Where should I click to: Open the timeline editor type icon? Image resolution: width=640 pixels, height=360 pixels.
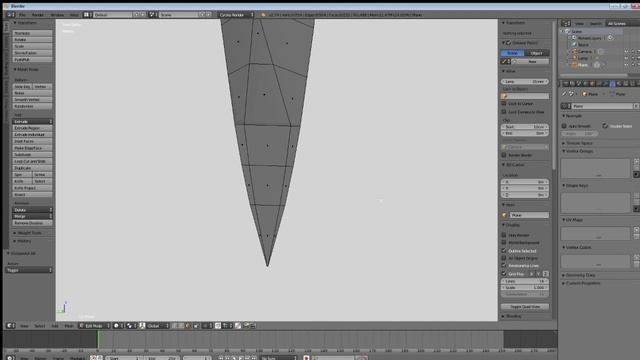point(10,358)
